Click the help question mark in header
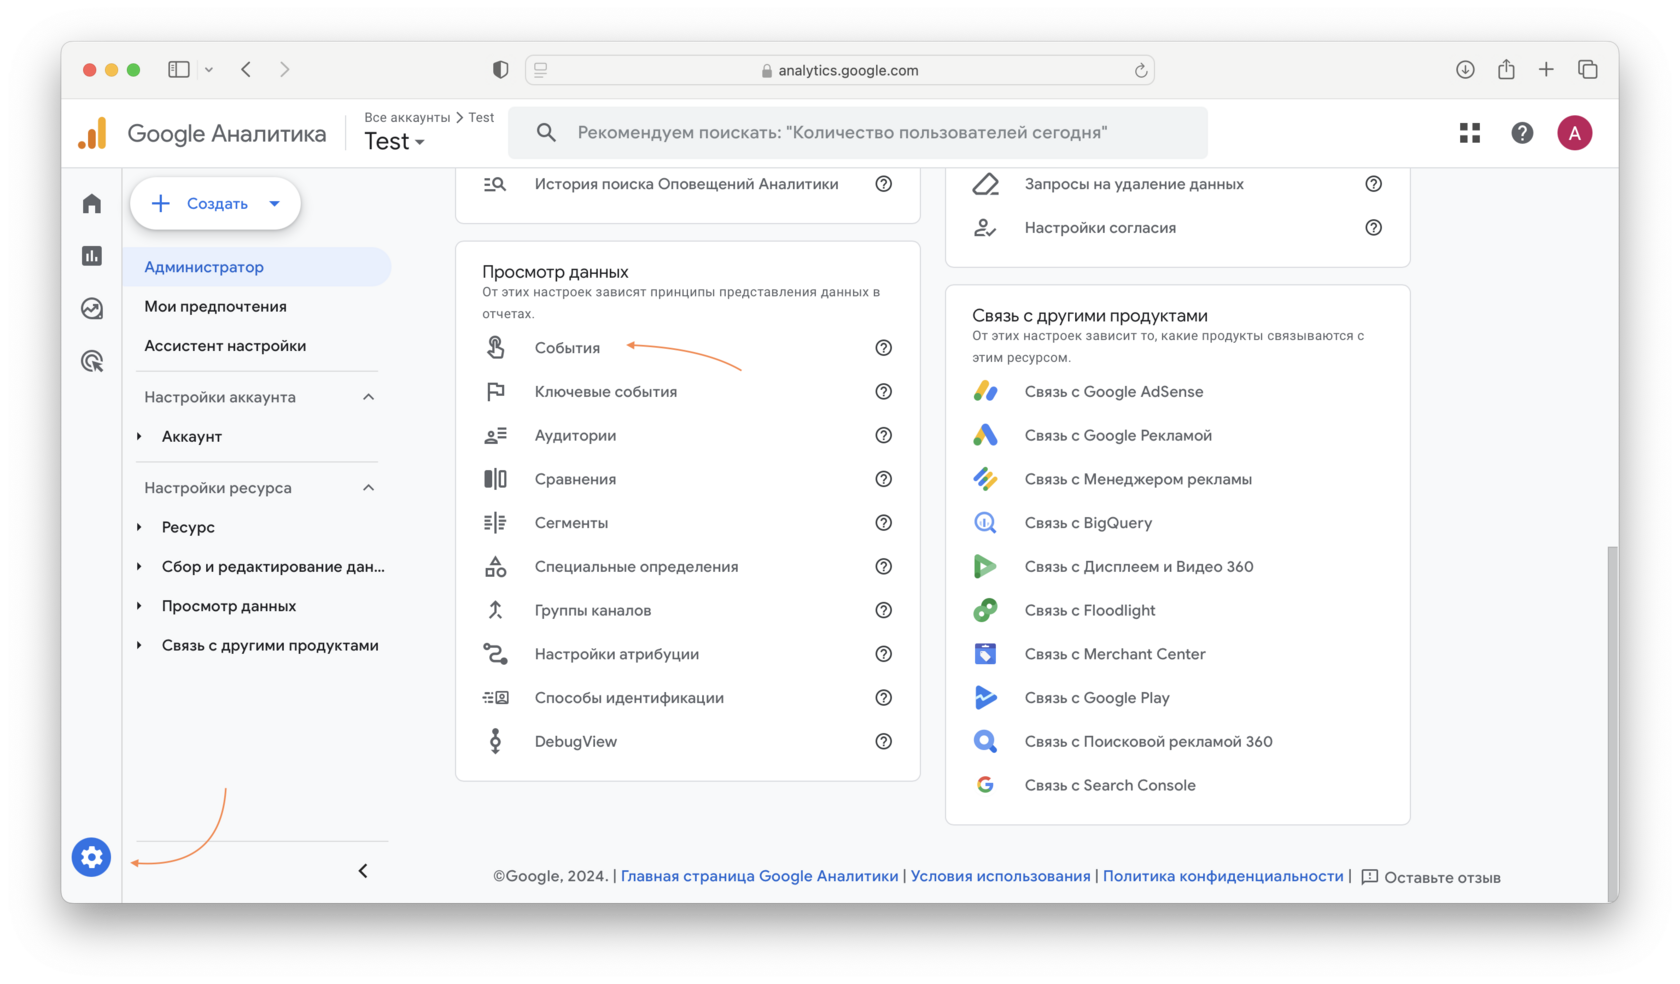This screenshot has height=984, width=1680. [1522, 133]
